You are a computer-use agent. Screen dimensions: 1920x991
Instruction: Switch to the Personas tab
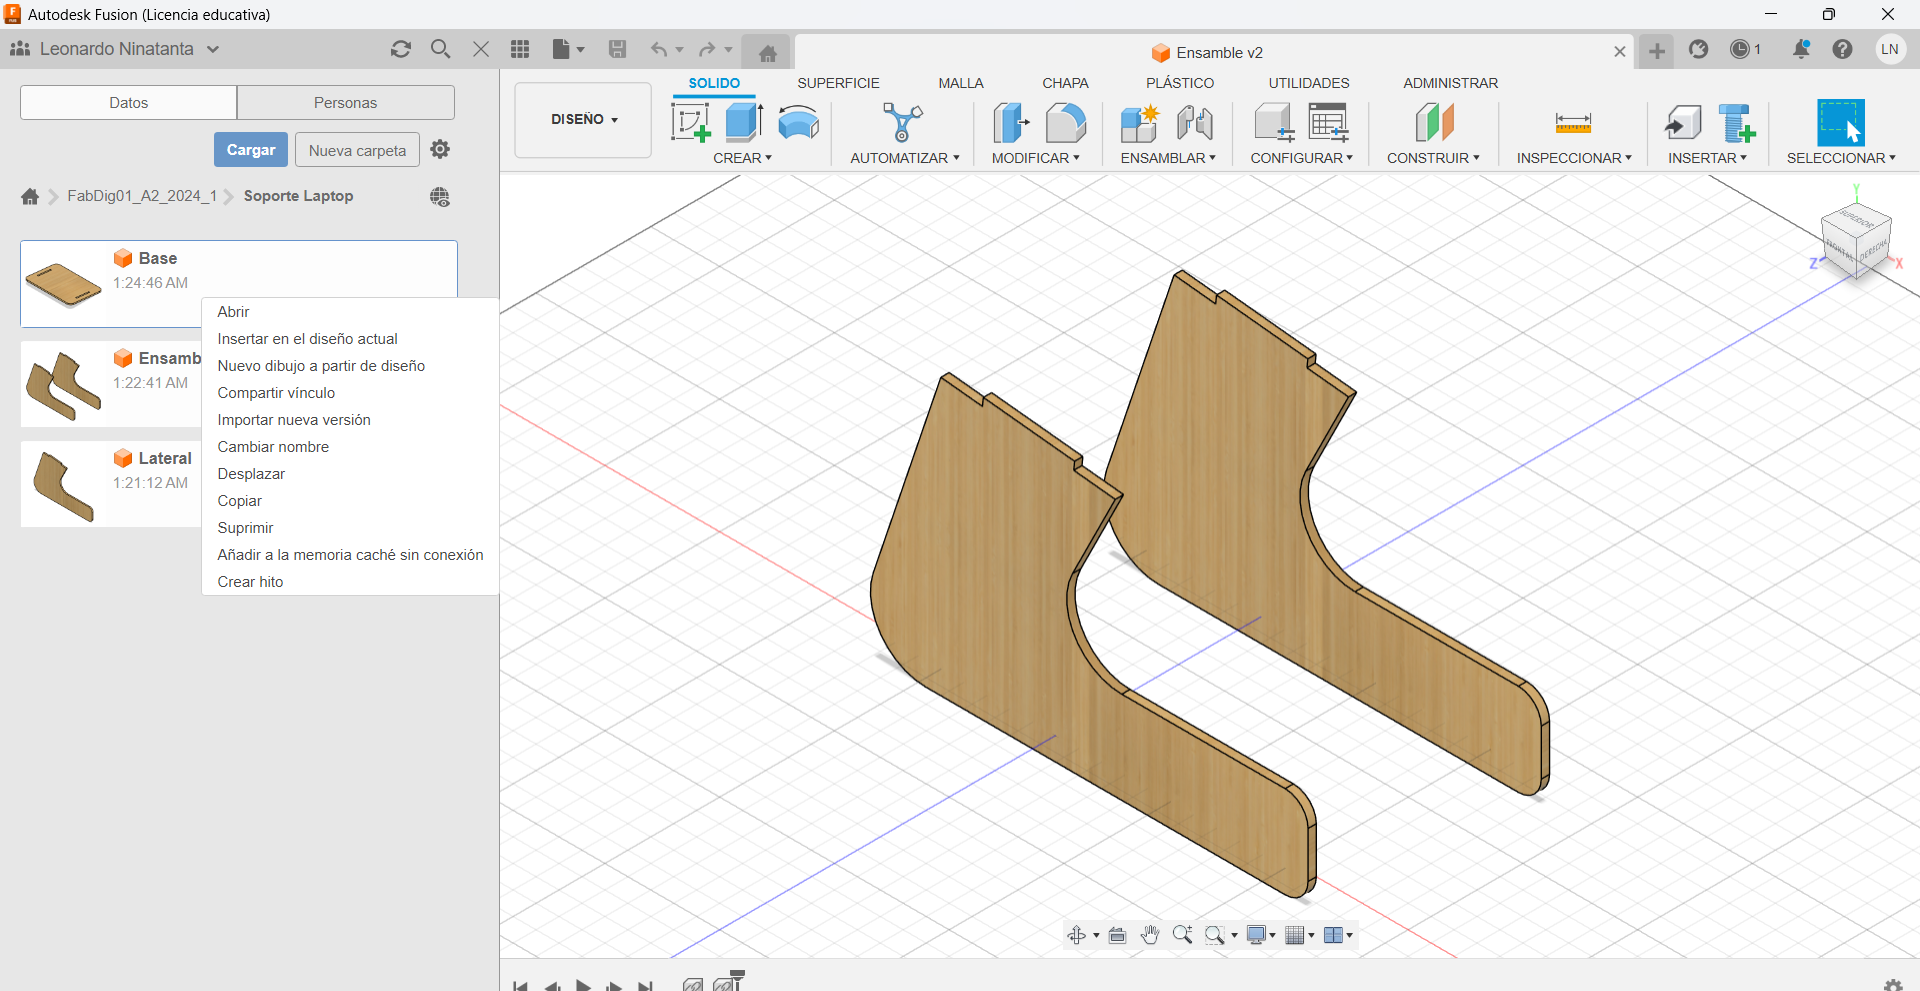pos(345,102)
